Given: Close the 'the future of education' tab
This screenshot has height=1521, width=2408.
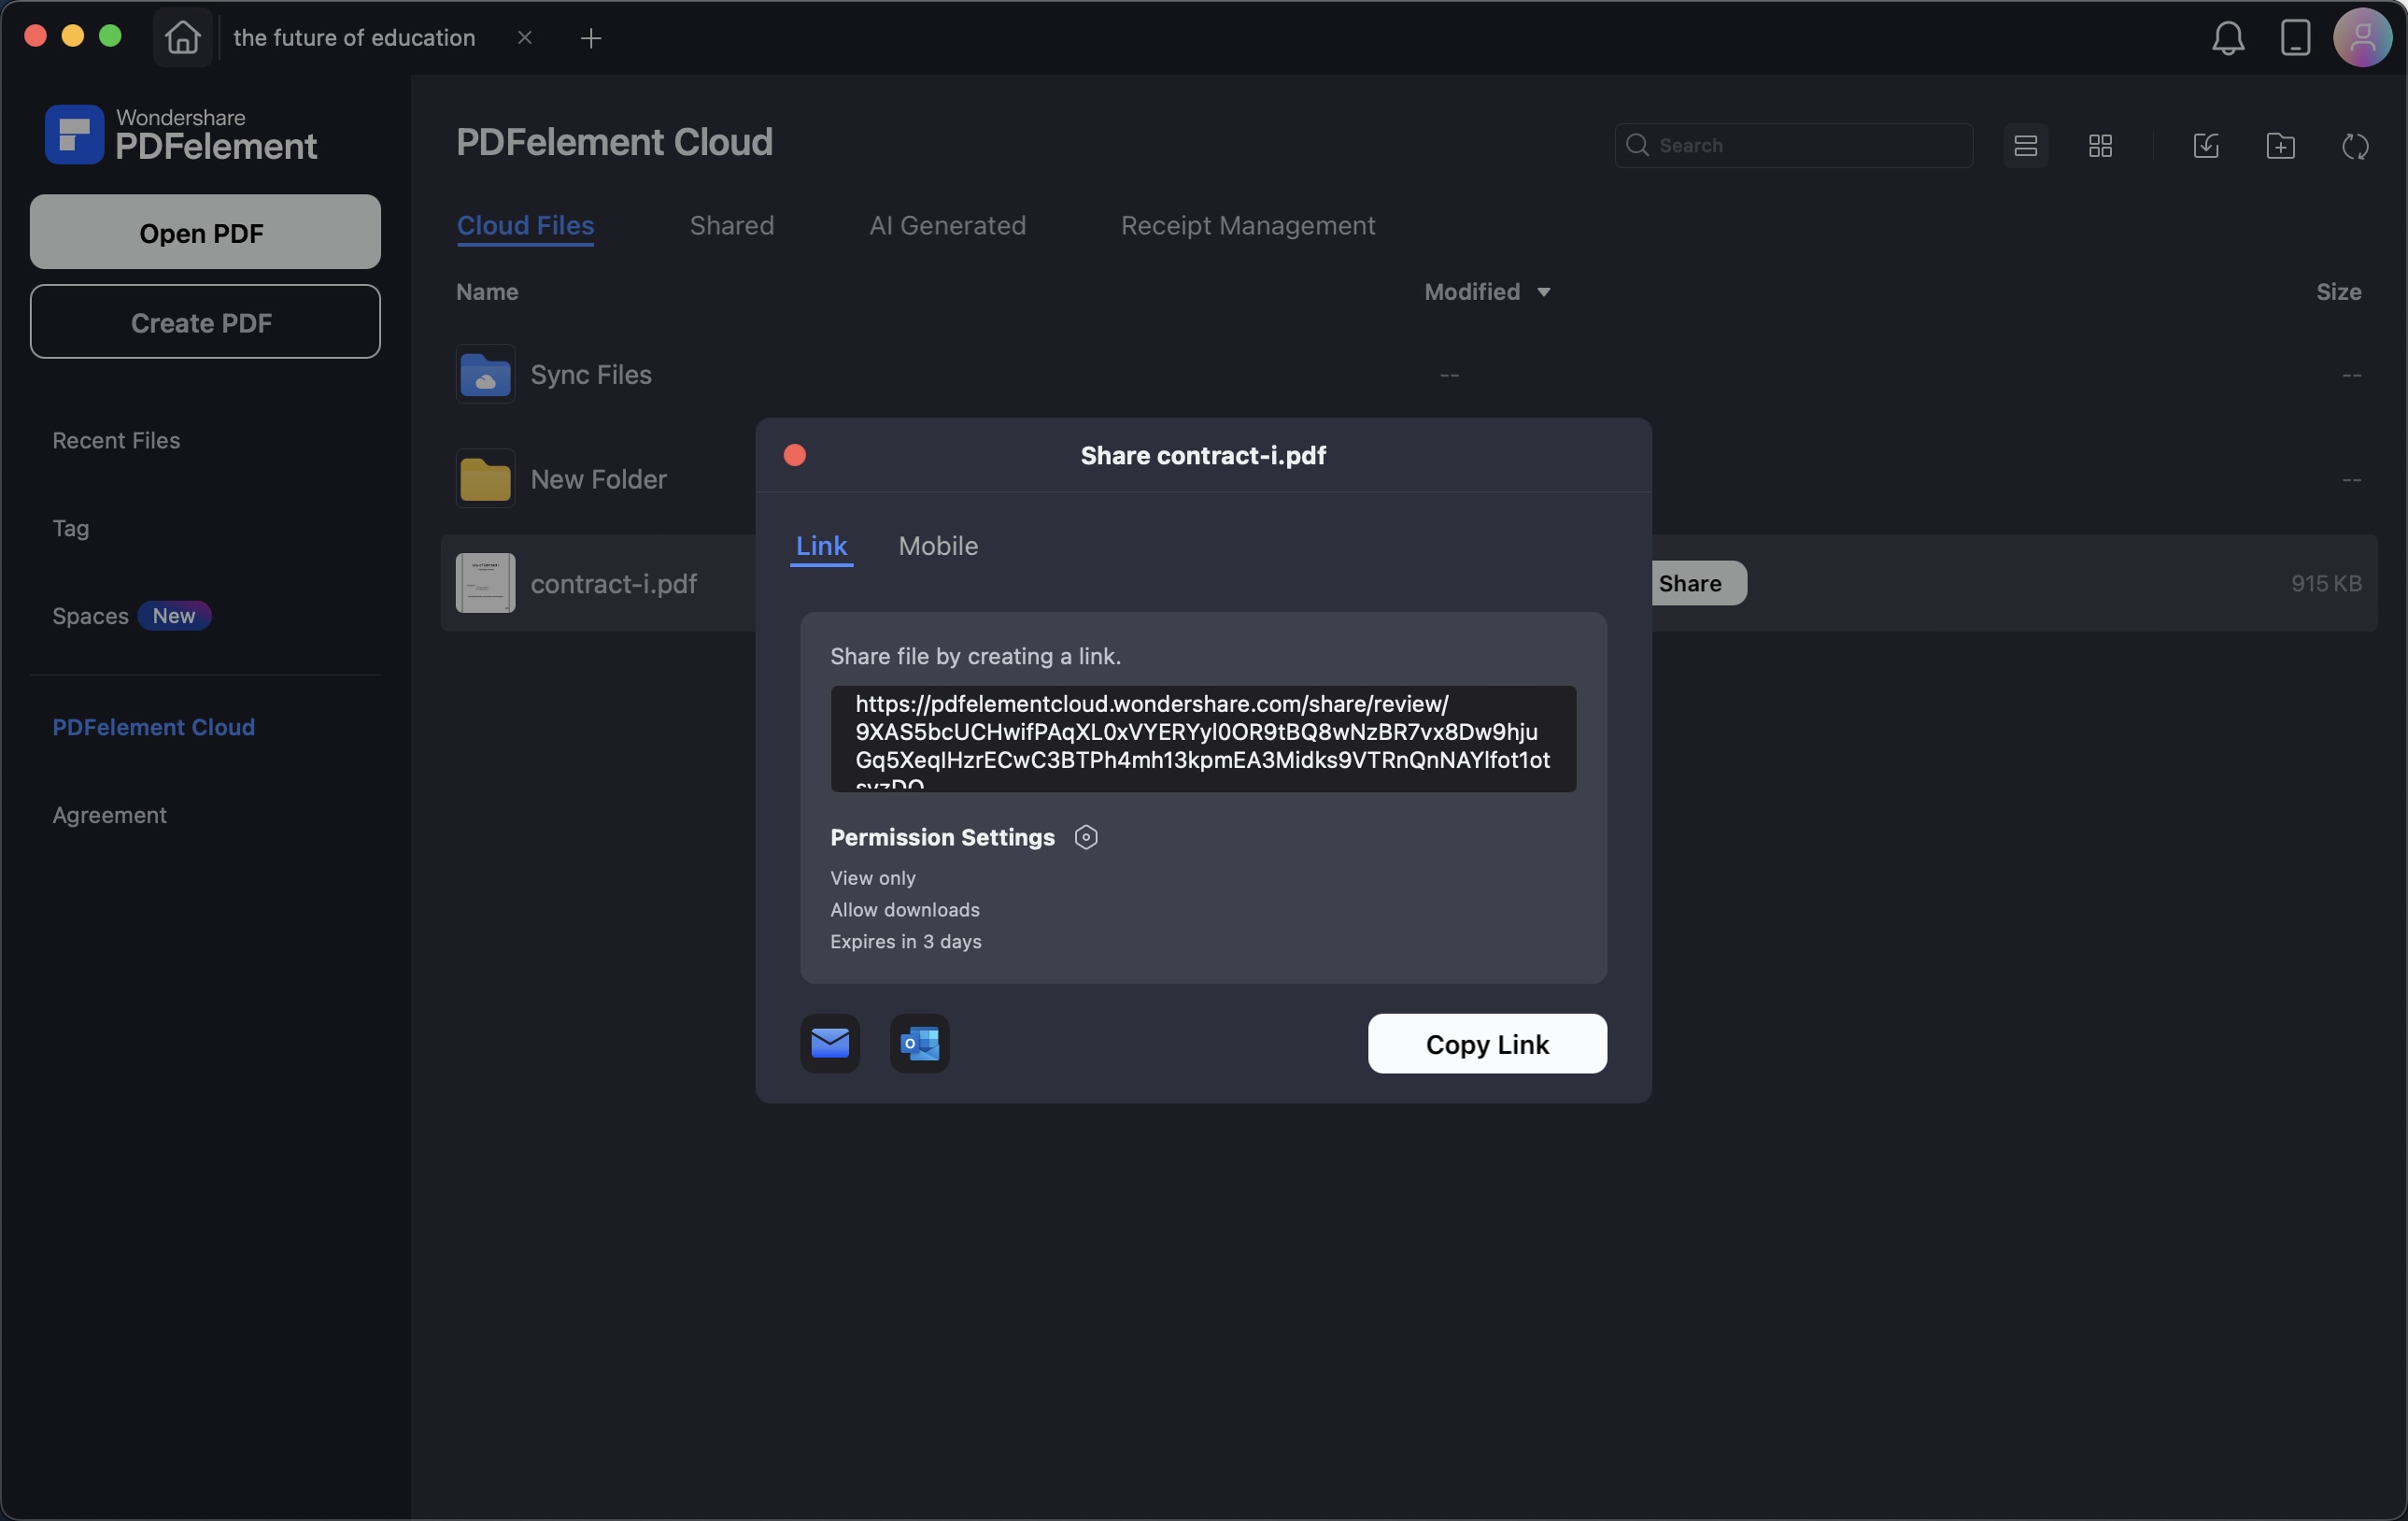Looking at the screenshot, I should point(525,38).
